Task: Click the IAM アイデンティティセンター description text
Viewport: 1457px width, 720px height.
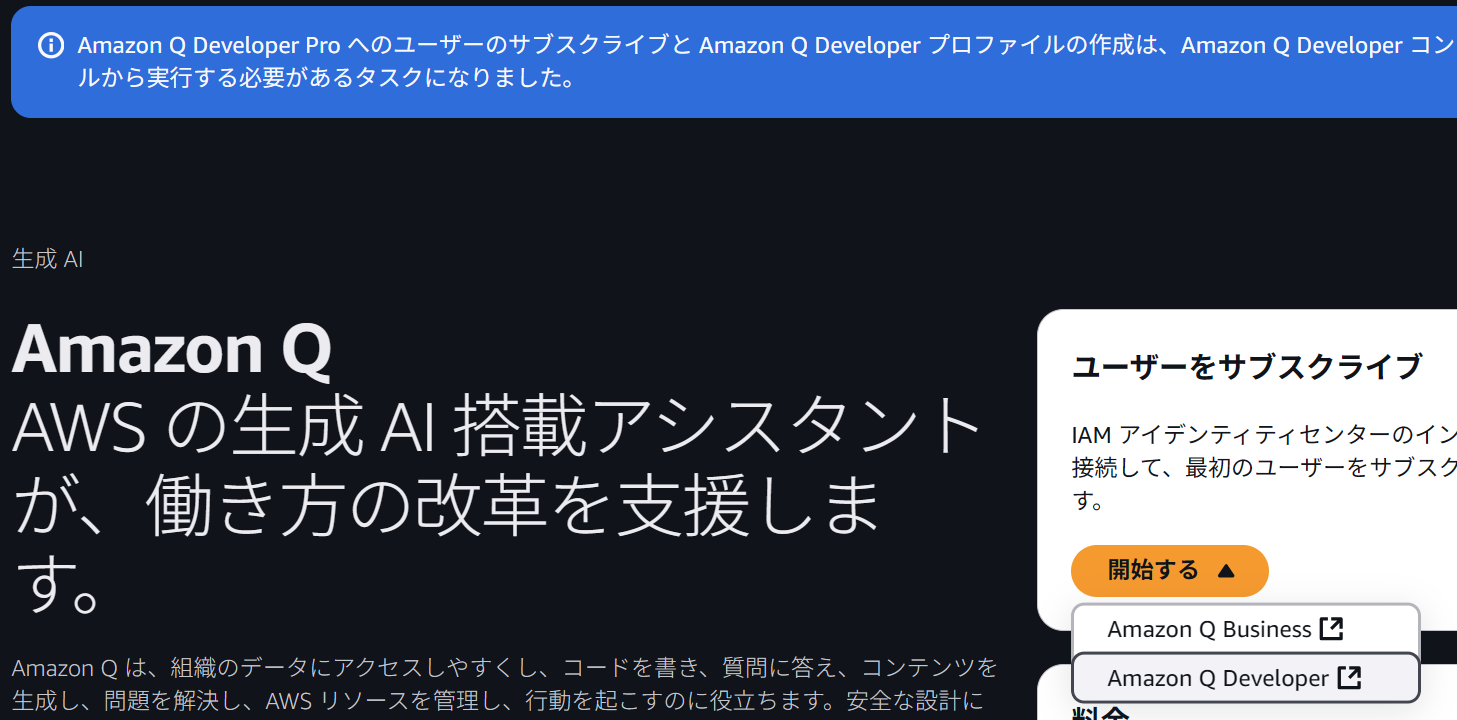Action: pyautogui.click(x=1263, y=435)
